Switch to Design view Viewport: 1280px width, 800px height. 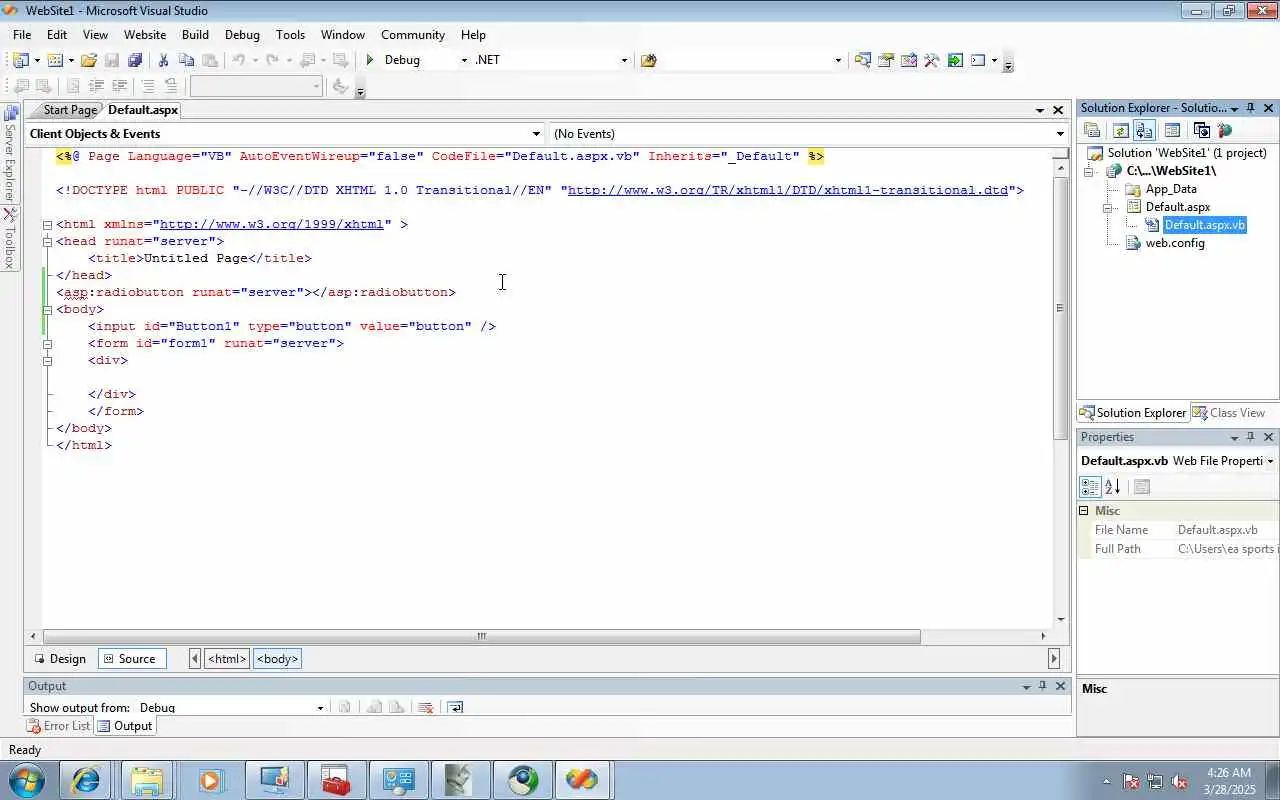point(60,659)
